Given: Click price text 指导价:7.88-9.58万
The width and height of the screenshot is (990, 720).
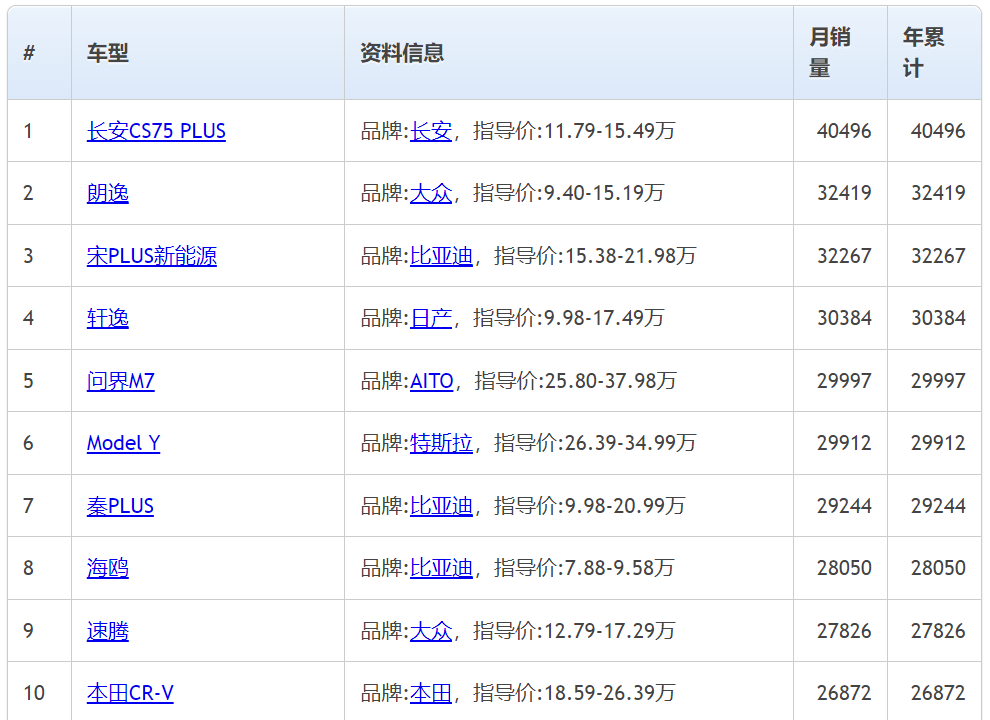Looking at the screenshot, I should pos(584,568).
